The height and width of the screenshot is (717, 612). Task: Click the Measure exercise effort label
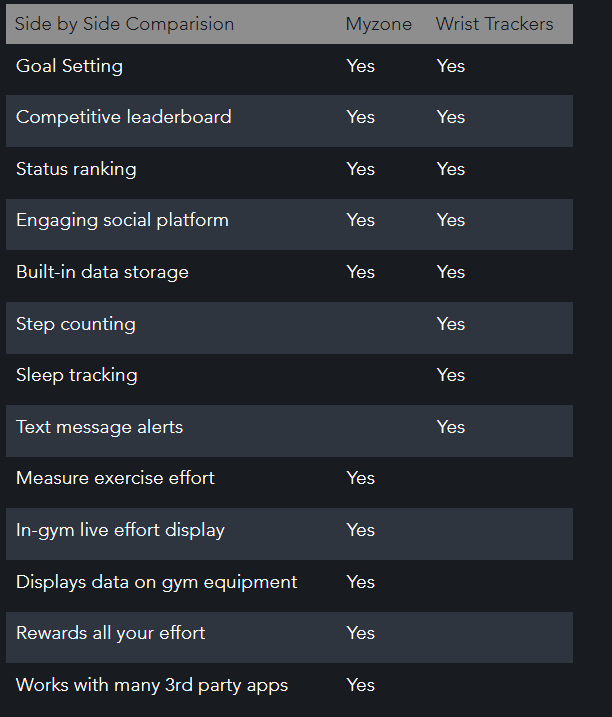115,478
